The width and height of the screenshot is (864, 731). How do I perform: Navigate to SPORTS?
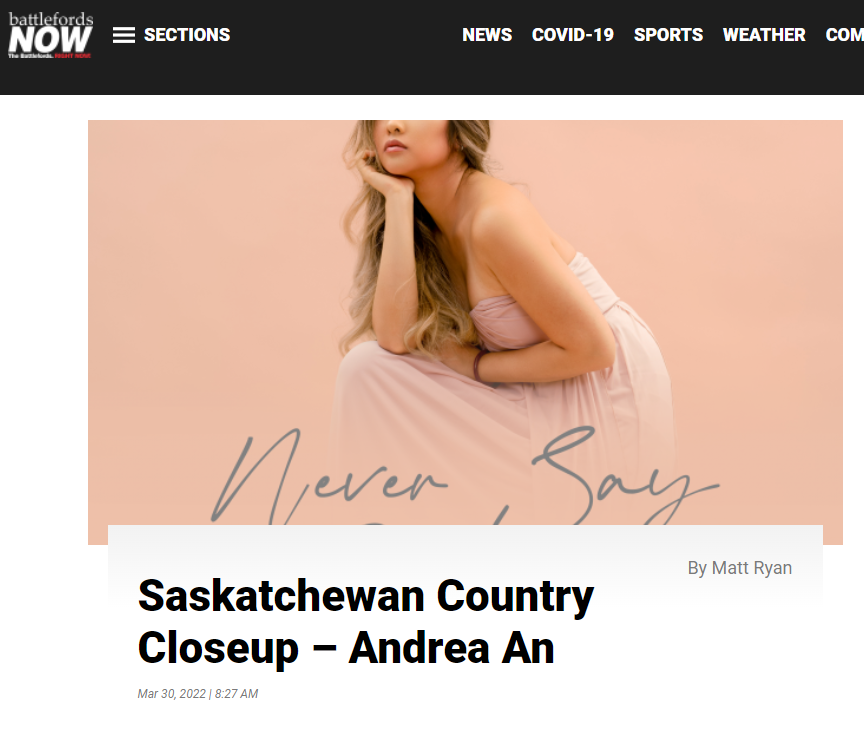tap(668, 35)
